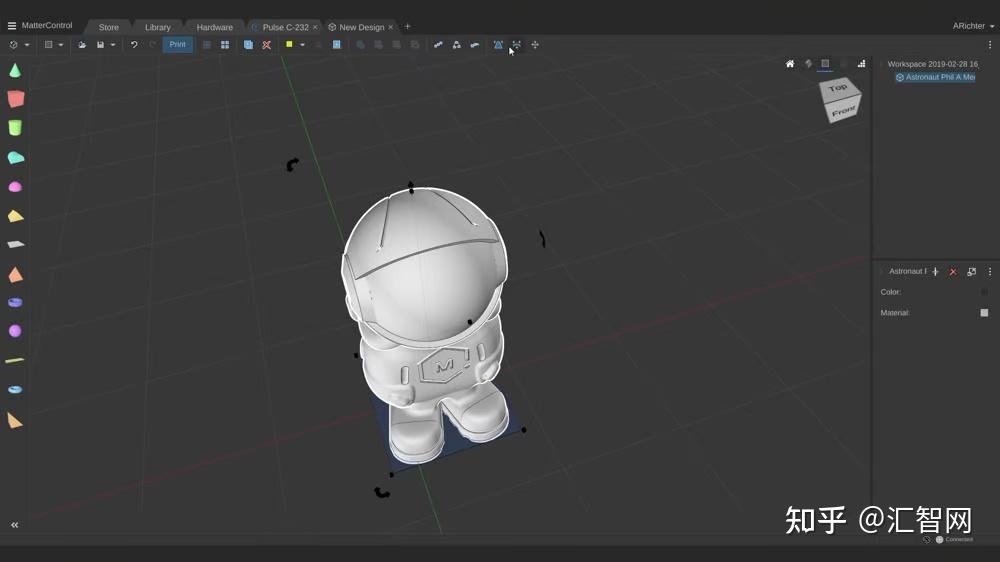Add the red cube primitive from the sidebar

[15, 99]
